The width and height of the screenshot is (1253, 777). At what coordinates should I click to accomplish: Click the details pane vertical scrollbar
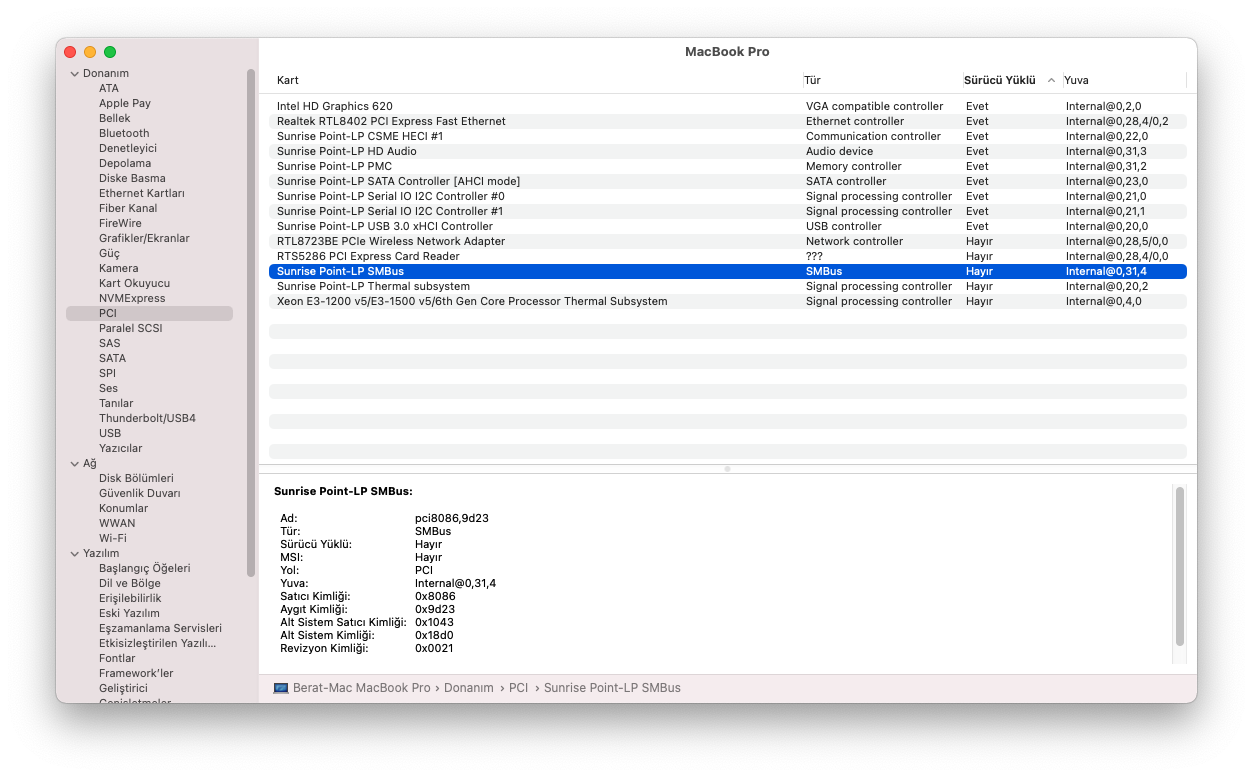coord(1180,566)
